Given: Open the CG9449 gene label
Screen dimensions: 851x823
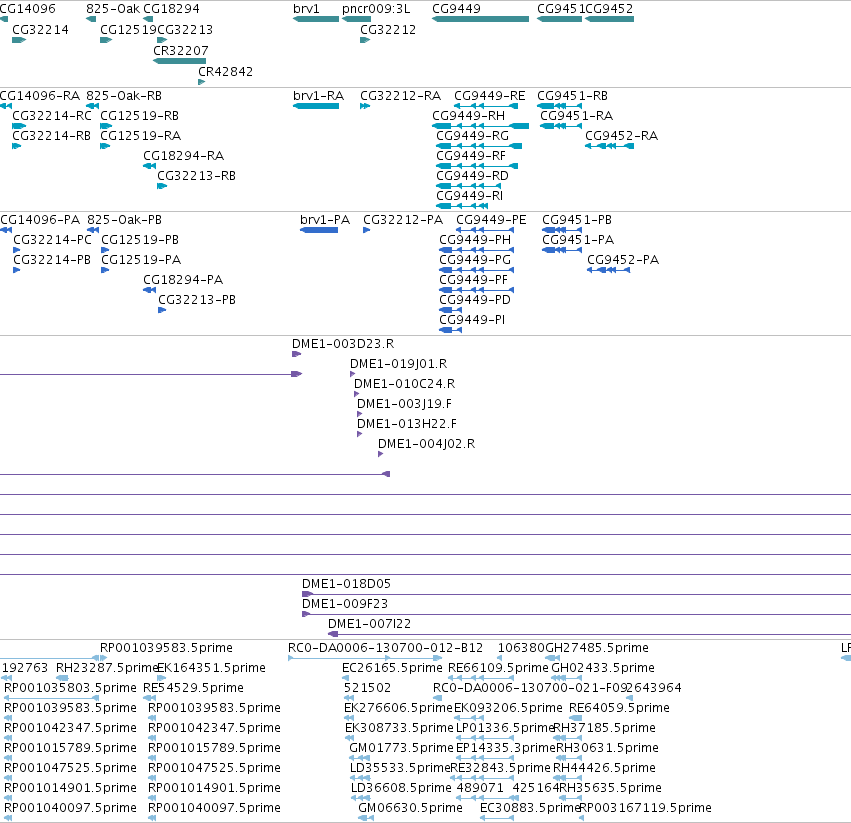Looking at the screenshot, I should [x=456, y=9].
